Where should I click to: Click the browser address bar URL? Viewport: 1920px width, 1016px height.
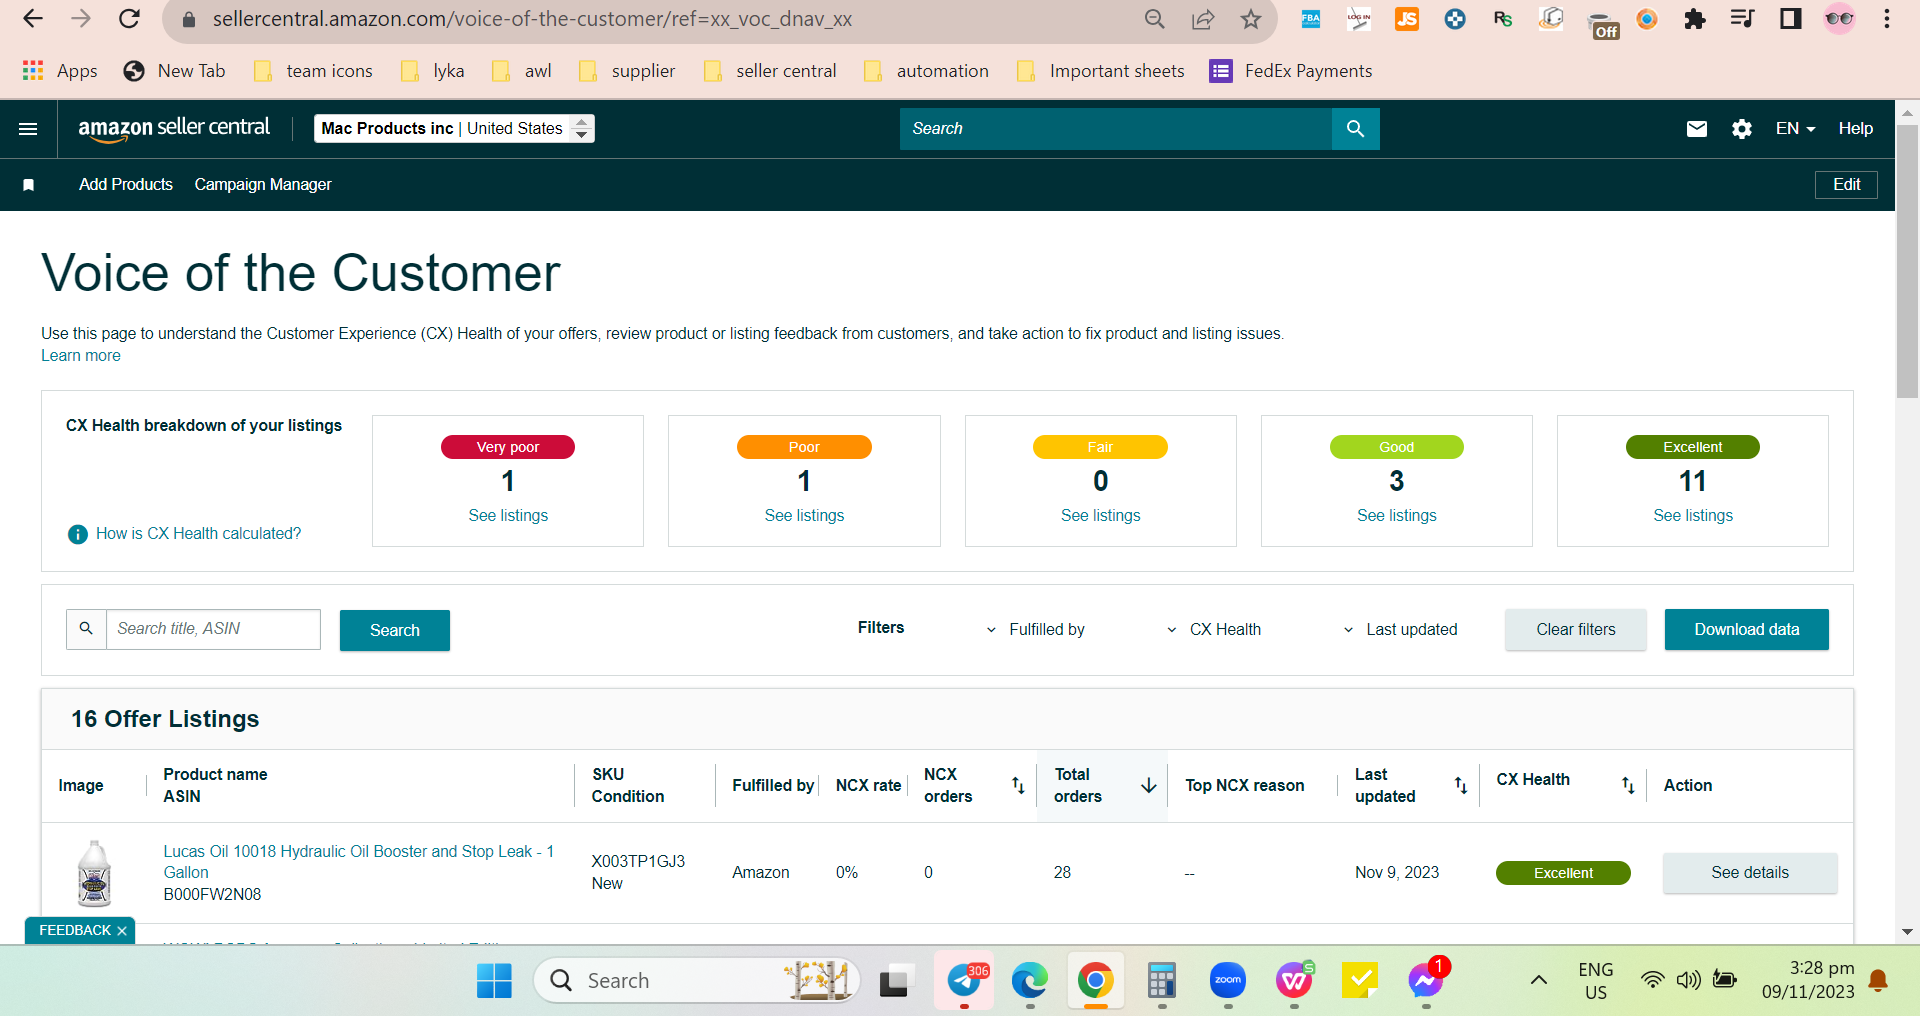532,19
